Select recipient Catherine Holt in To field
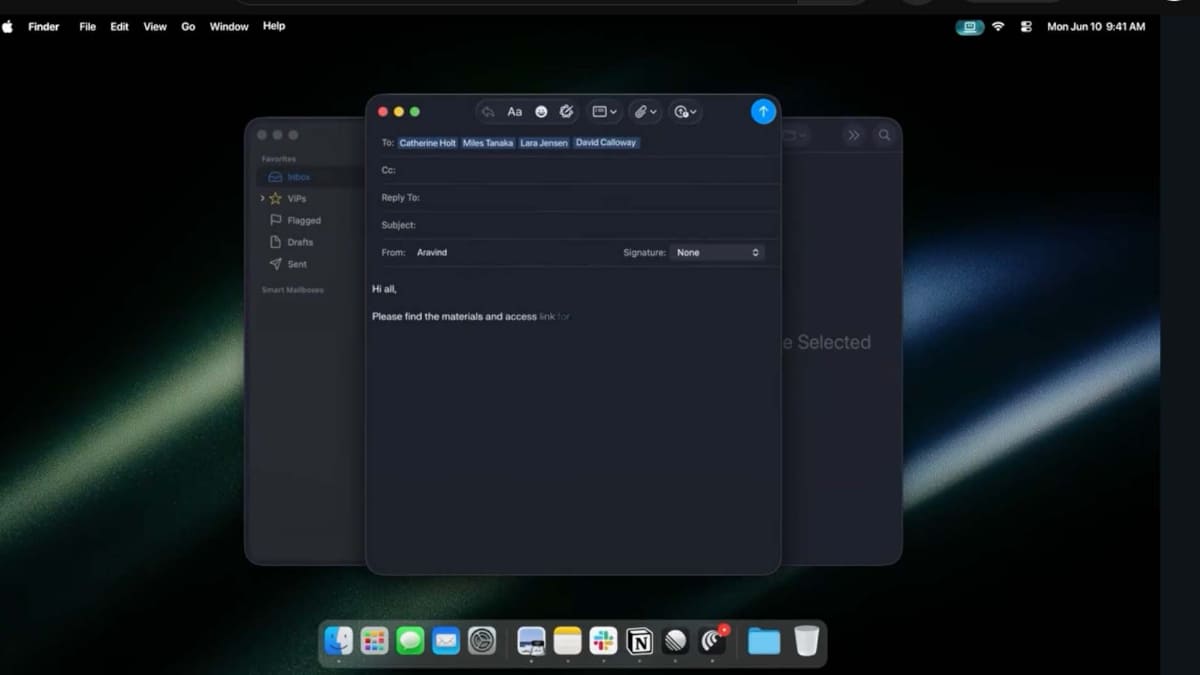The height and width of the screenshot is (675, 1200). point(427,143)
